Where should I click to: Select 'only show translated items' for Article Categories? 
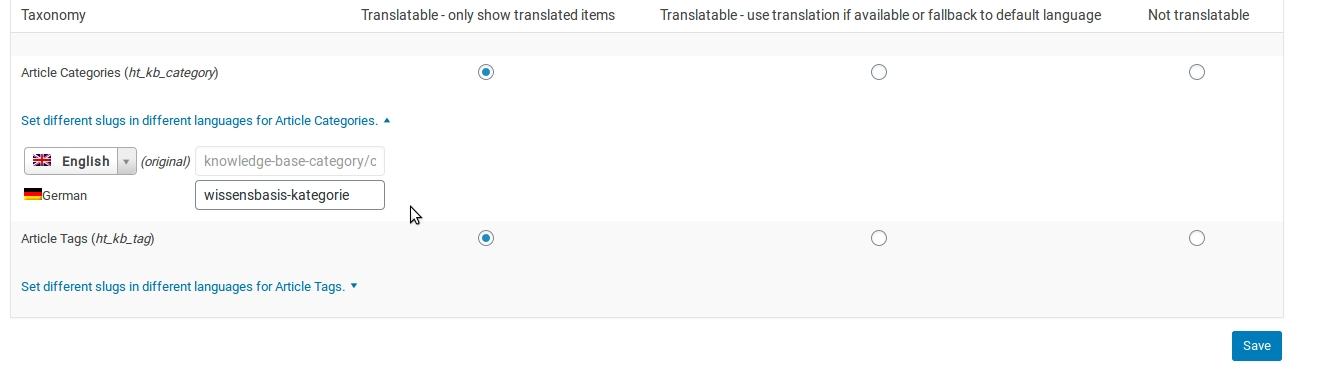click(486, 72)
